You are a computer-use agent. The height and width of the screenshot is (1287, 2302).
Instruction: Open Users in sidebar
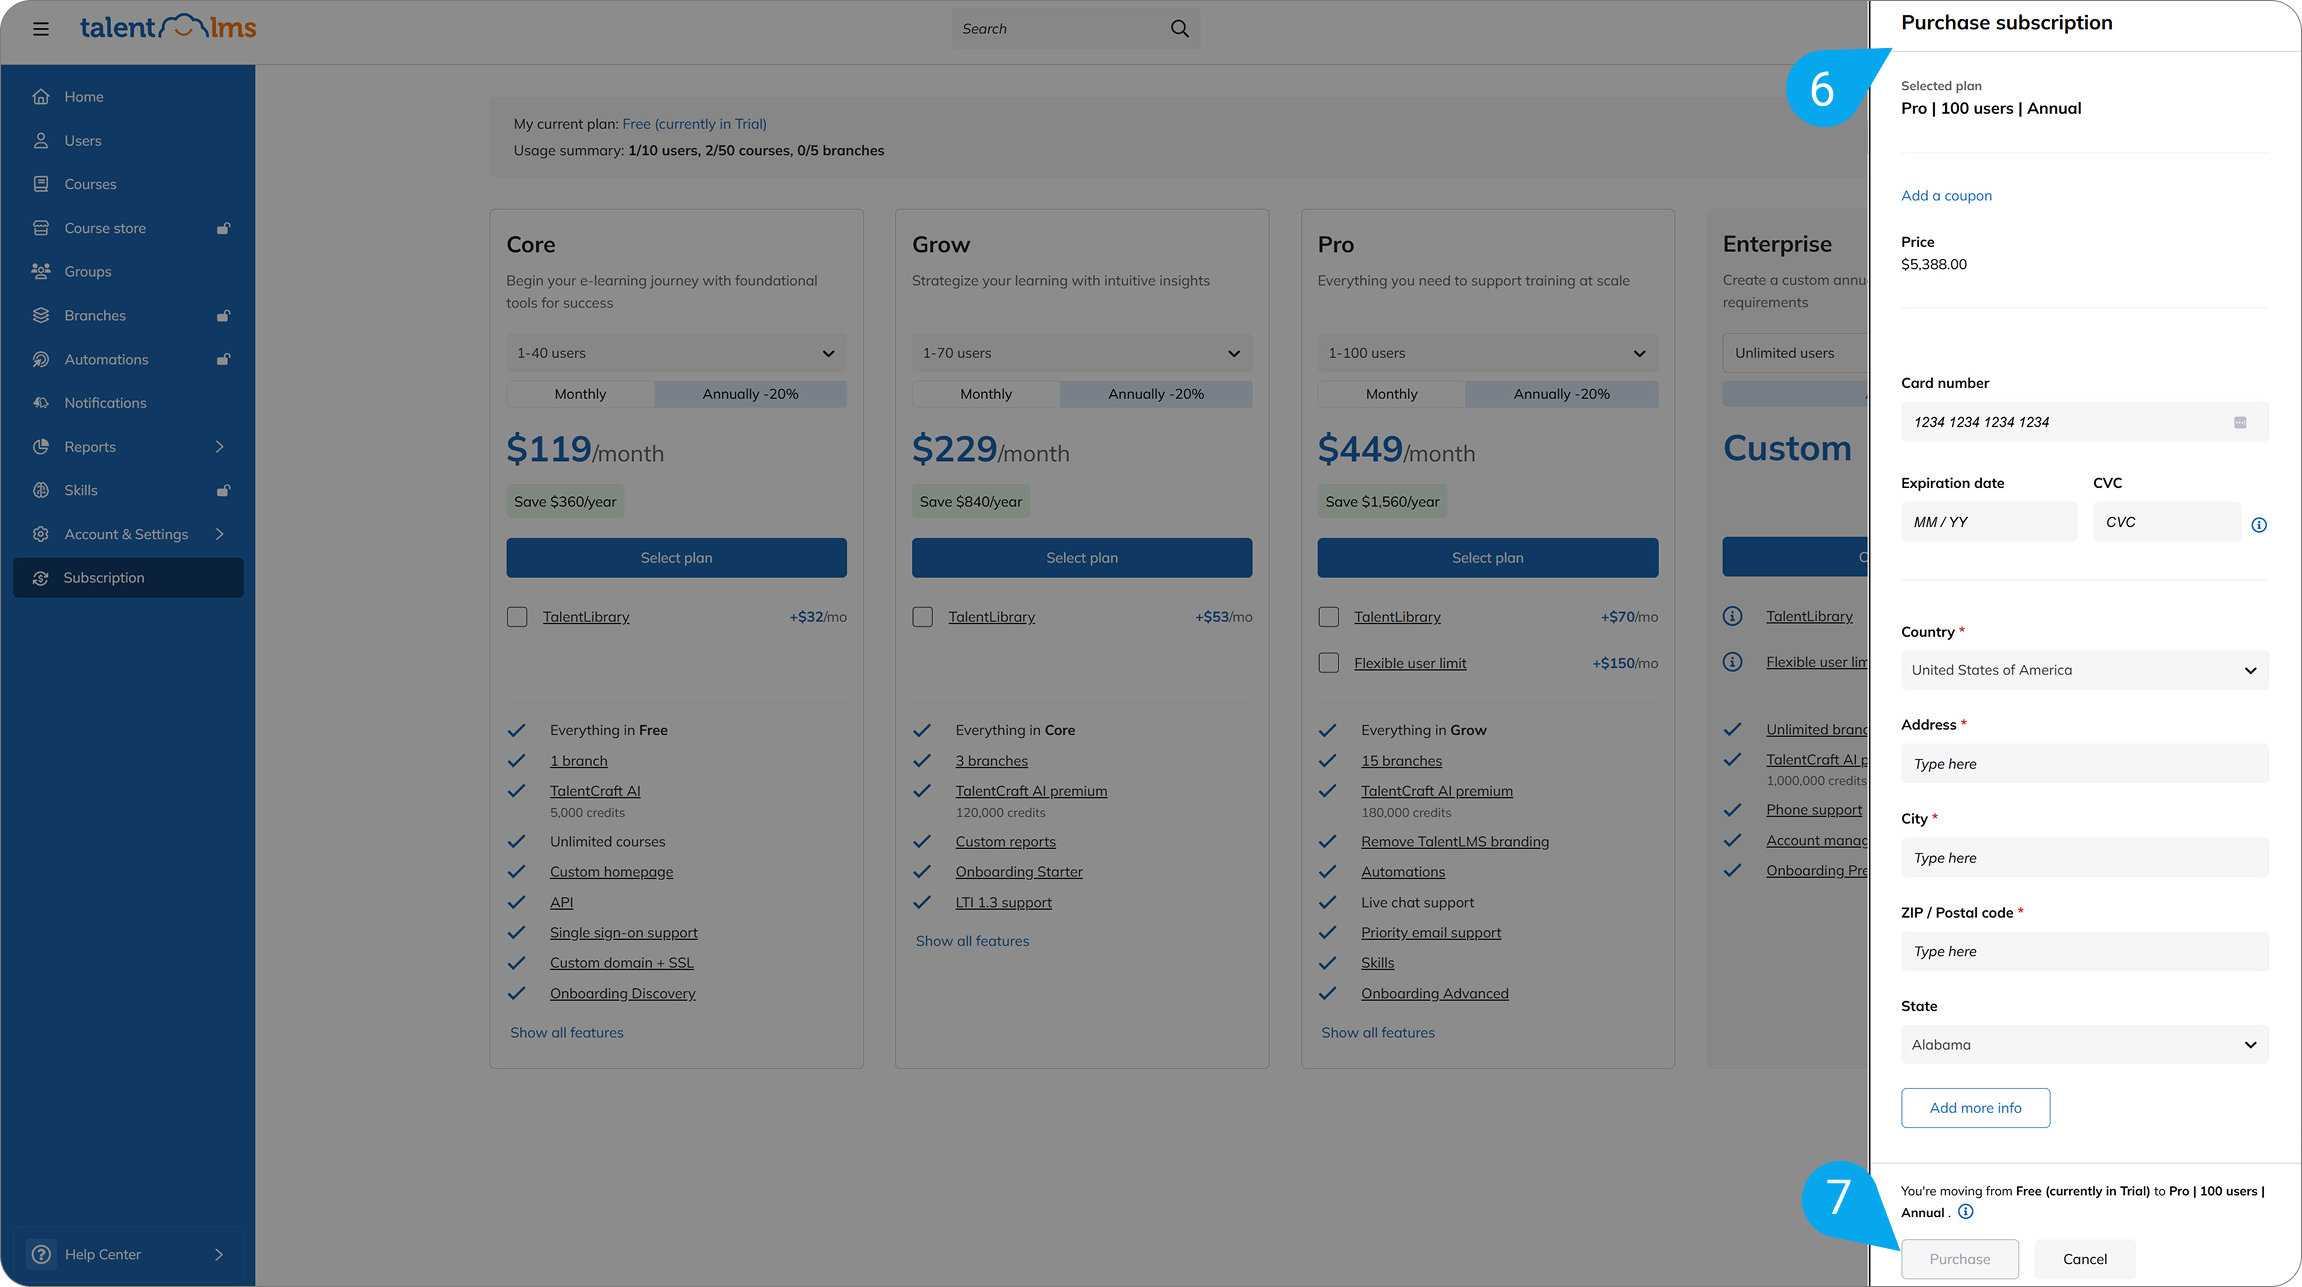(x=128, y=141)
